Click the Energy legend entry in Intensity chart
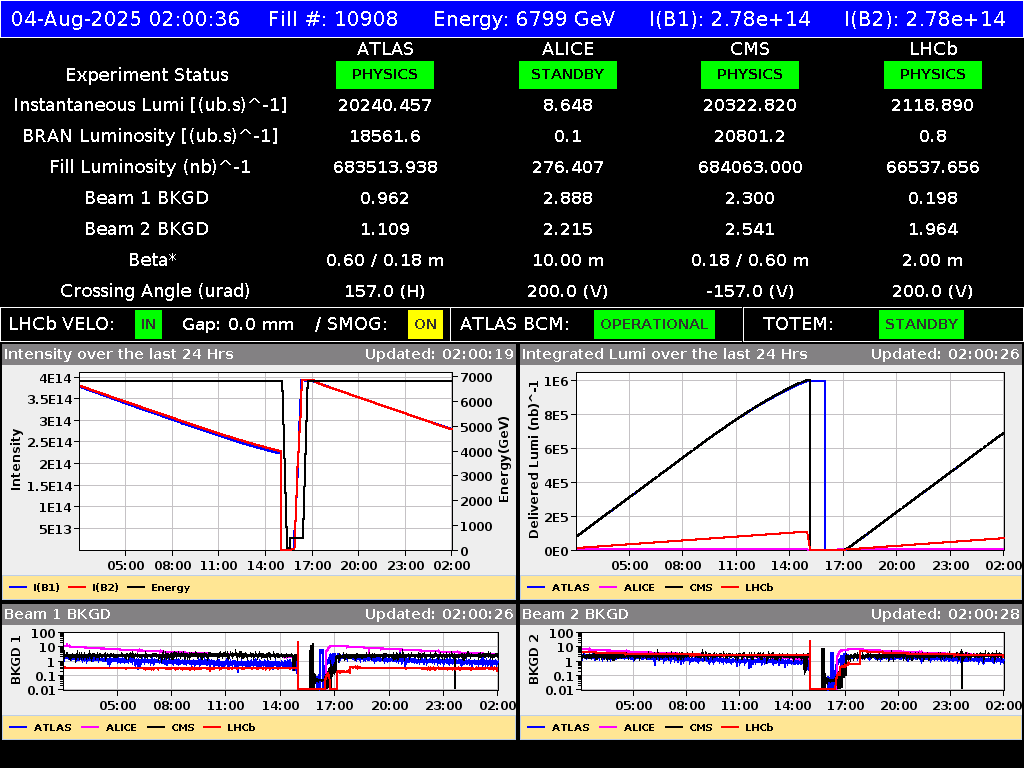Image resolution: width=1024 pixels, height=768 pixels. (158, 588)
